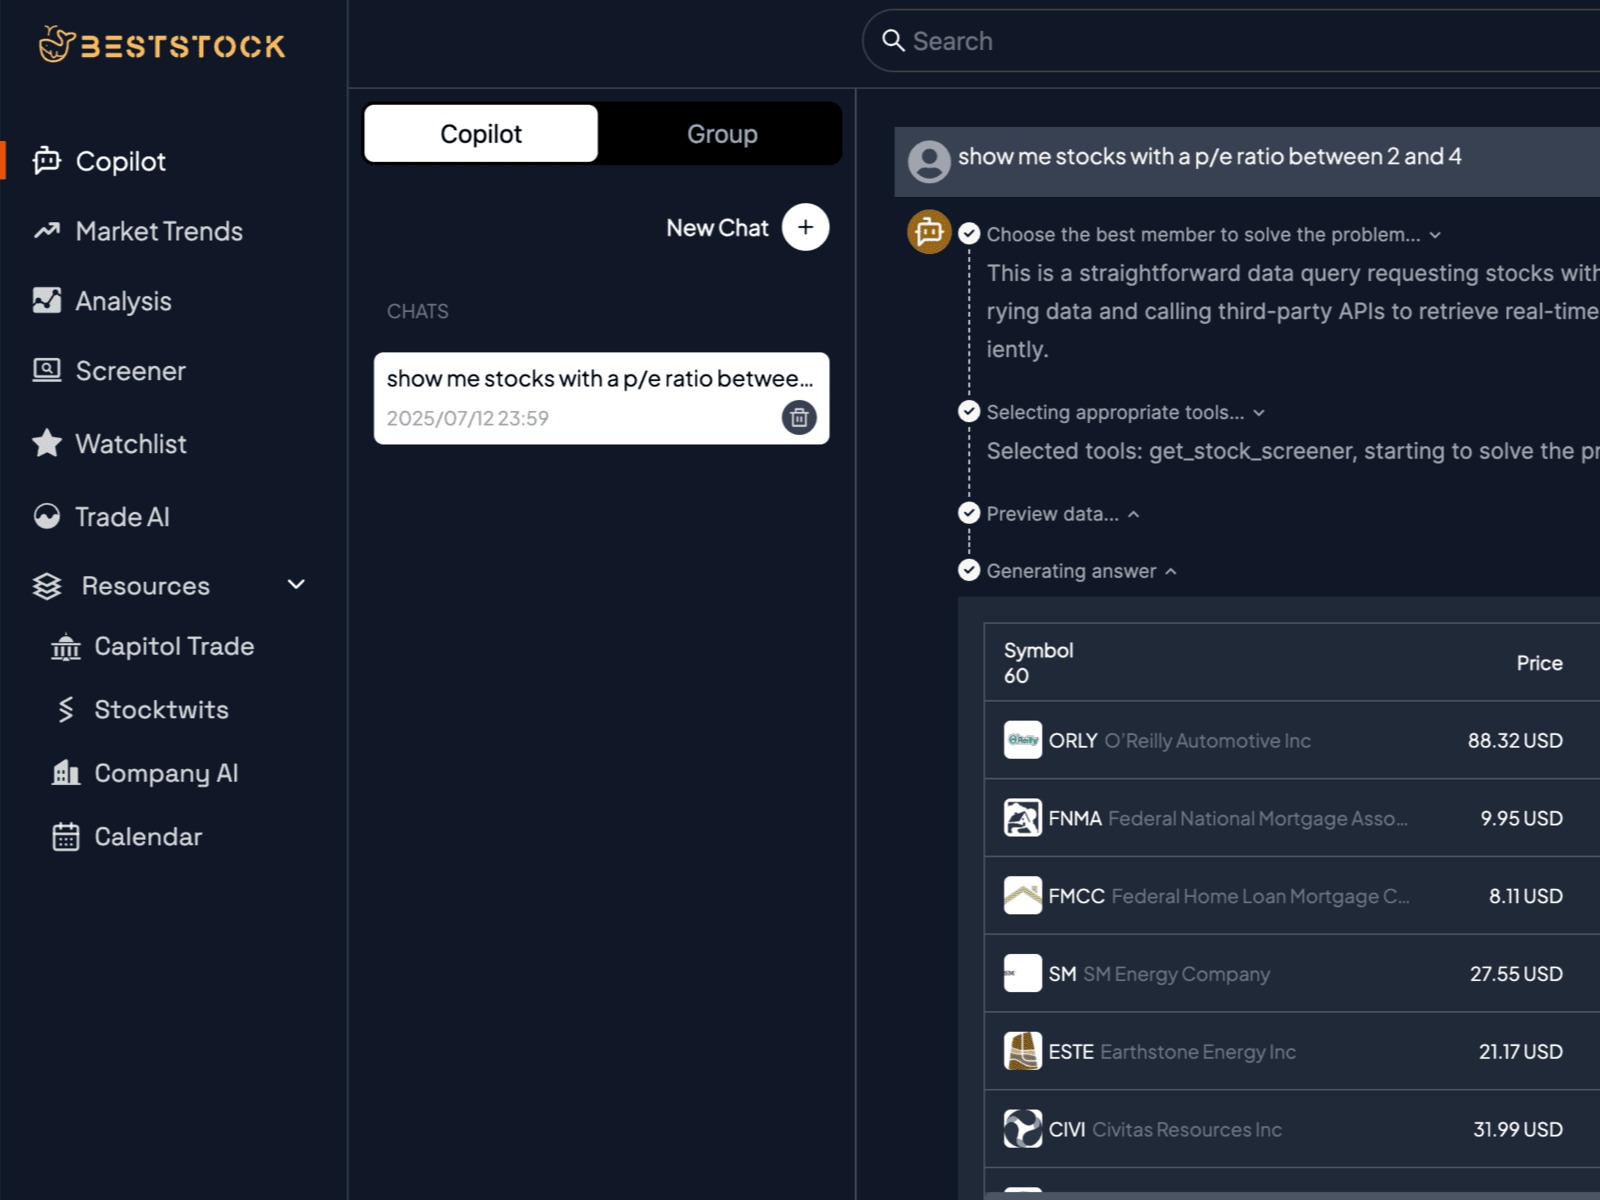Open the Watchlist star icon
1600x1200 pixels.
[47, 443]
